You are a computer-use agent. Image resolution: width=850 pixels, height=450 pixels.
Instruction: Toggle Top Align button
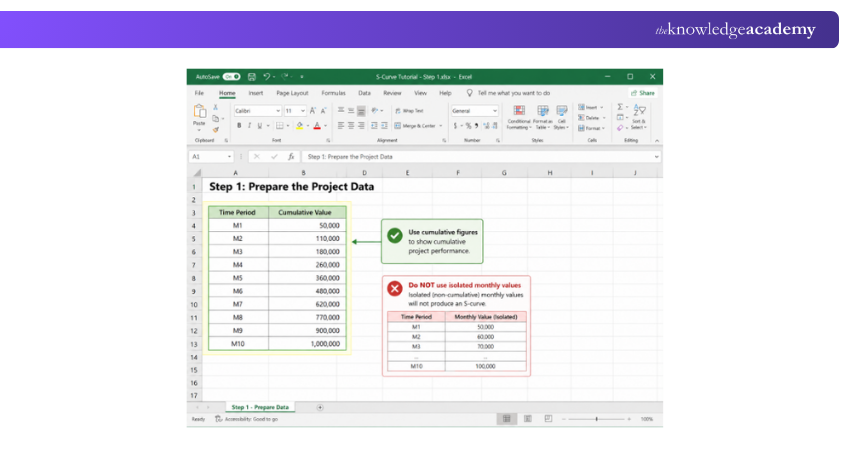coord(341,110)
